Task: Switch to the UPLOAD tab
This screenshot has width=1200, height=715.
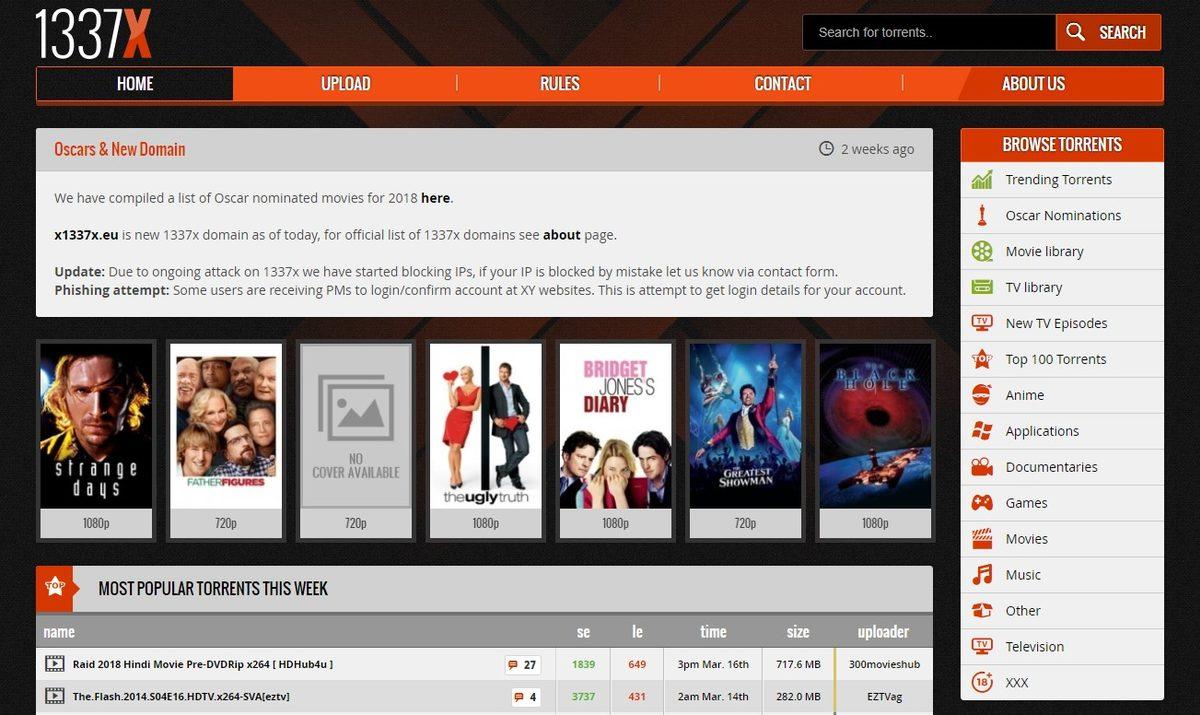Action: click(x=345, y=84)
